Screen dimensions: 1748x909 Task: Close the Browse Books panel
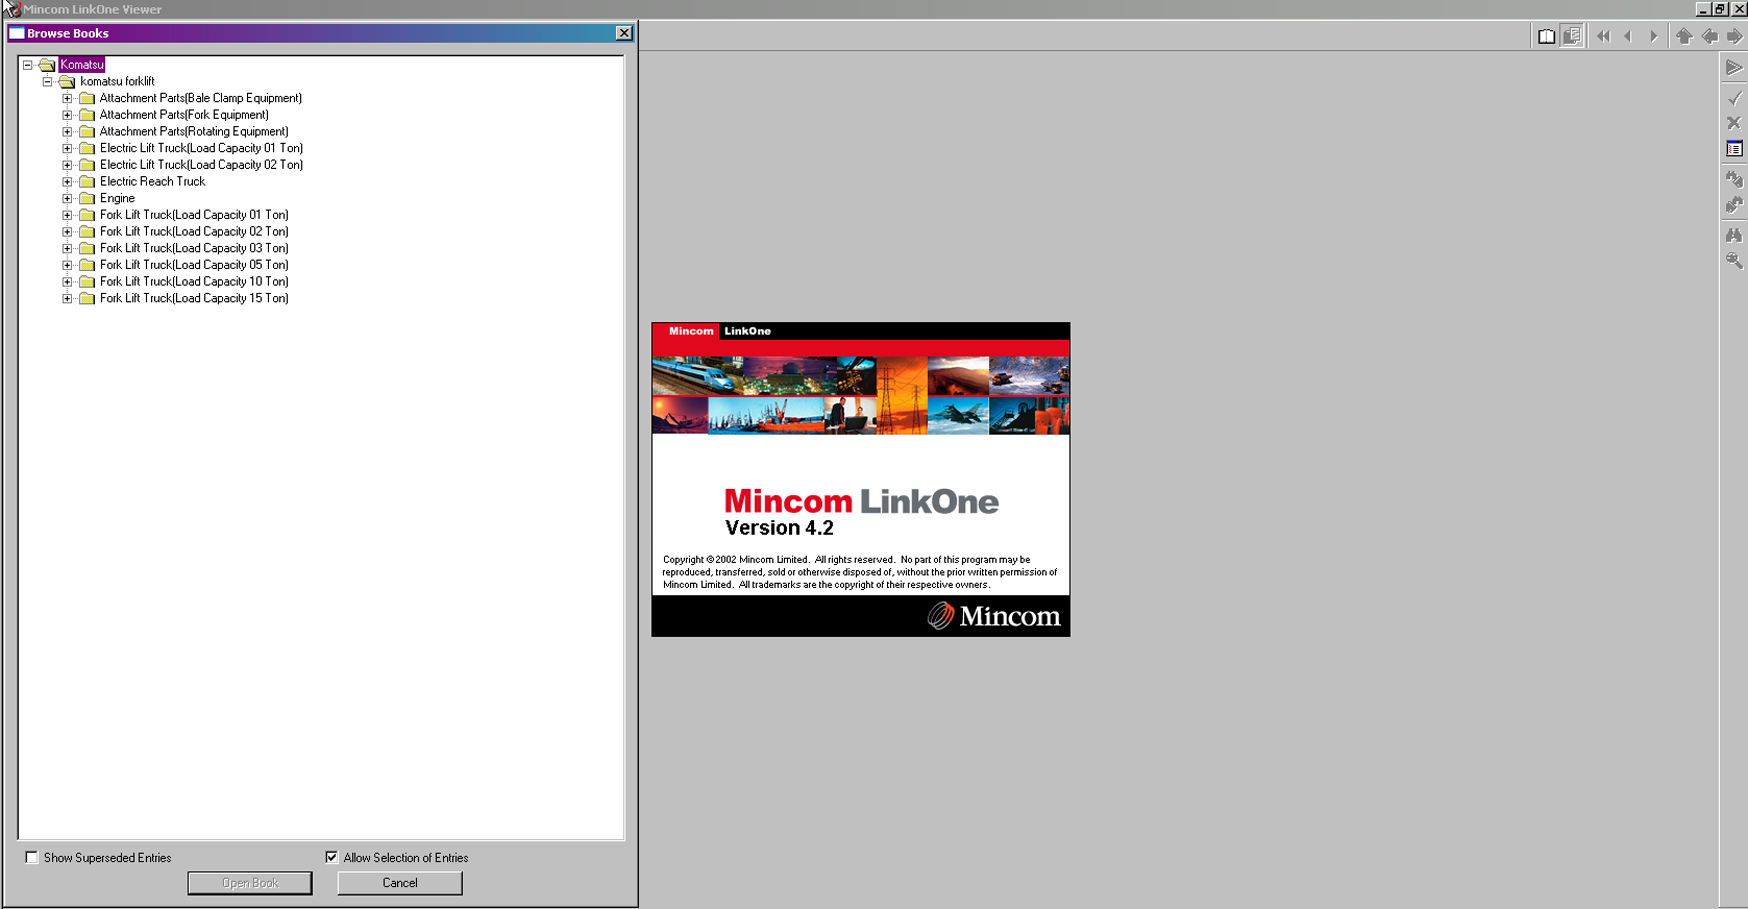click(624, 33)
